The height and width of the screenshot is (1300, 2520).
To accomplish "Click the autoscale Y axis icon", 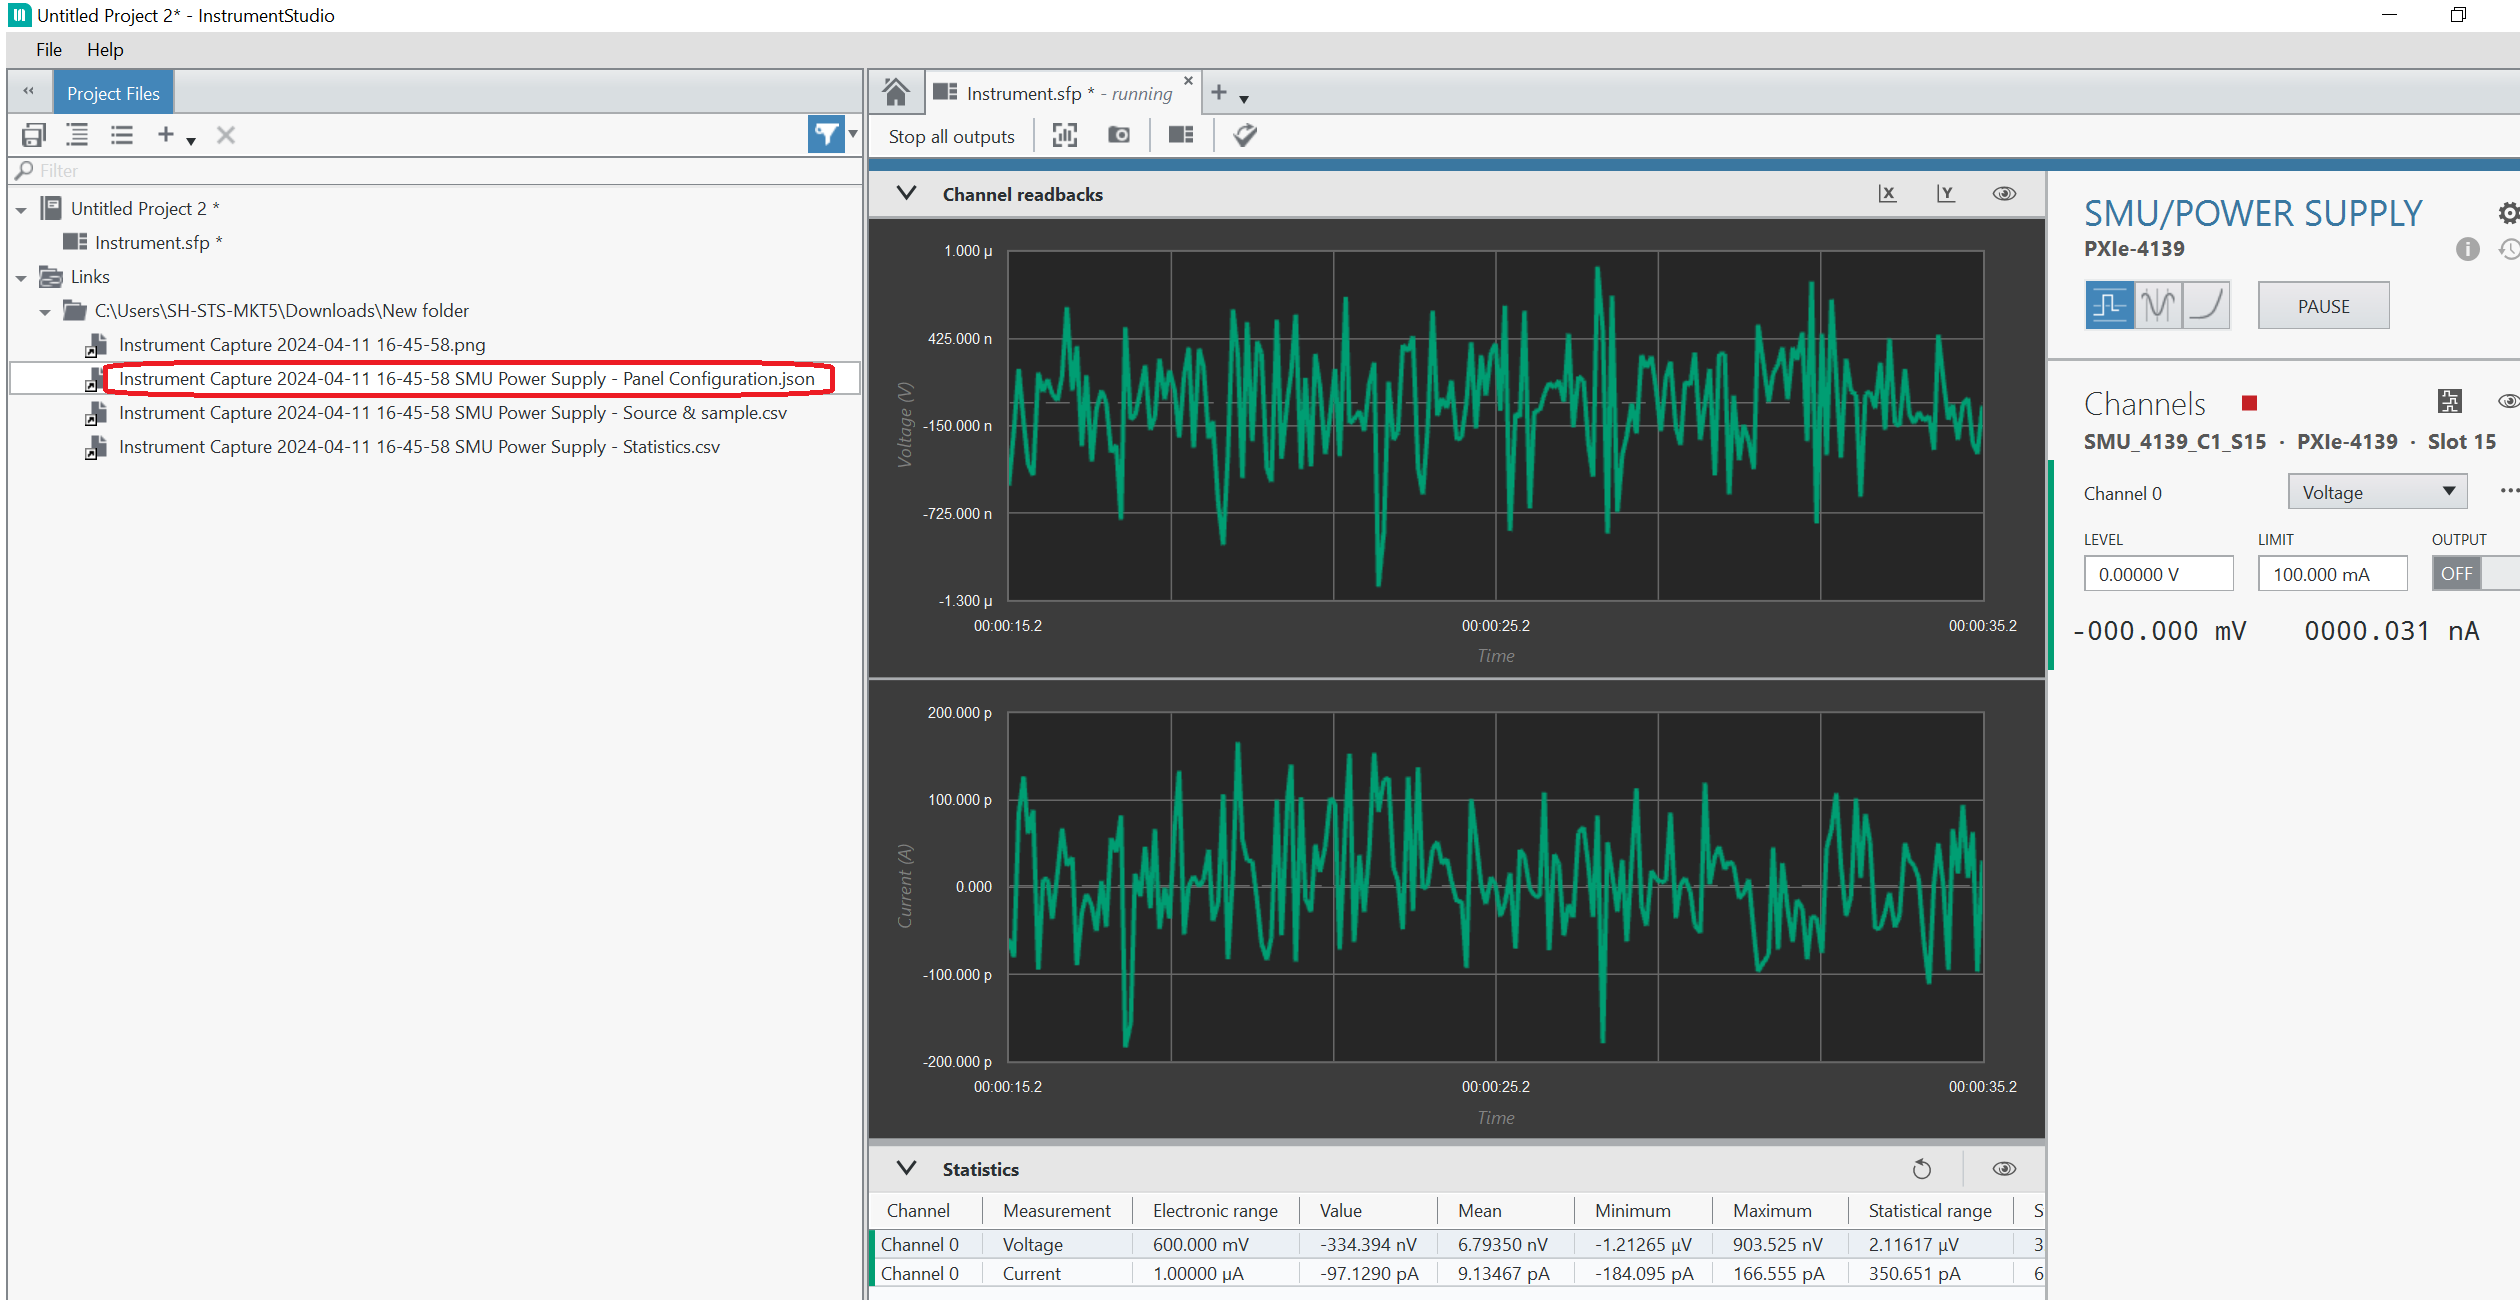I will coord(1945,194).
